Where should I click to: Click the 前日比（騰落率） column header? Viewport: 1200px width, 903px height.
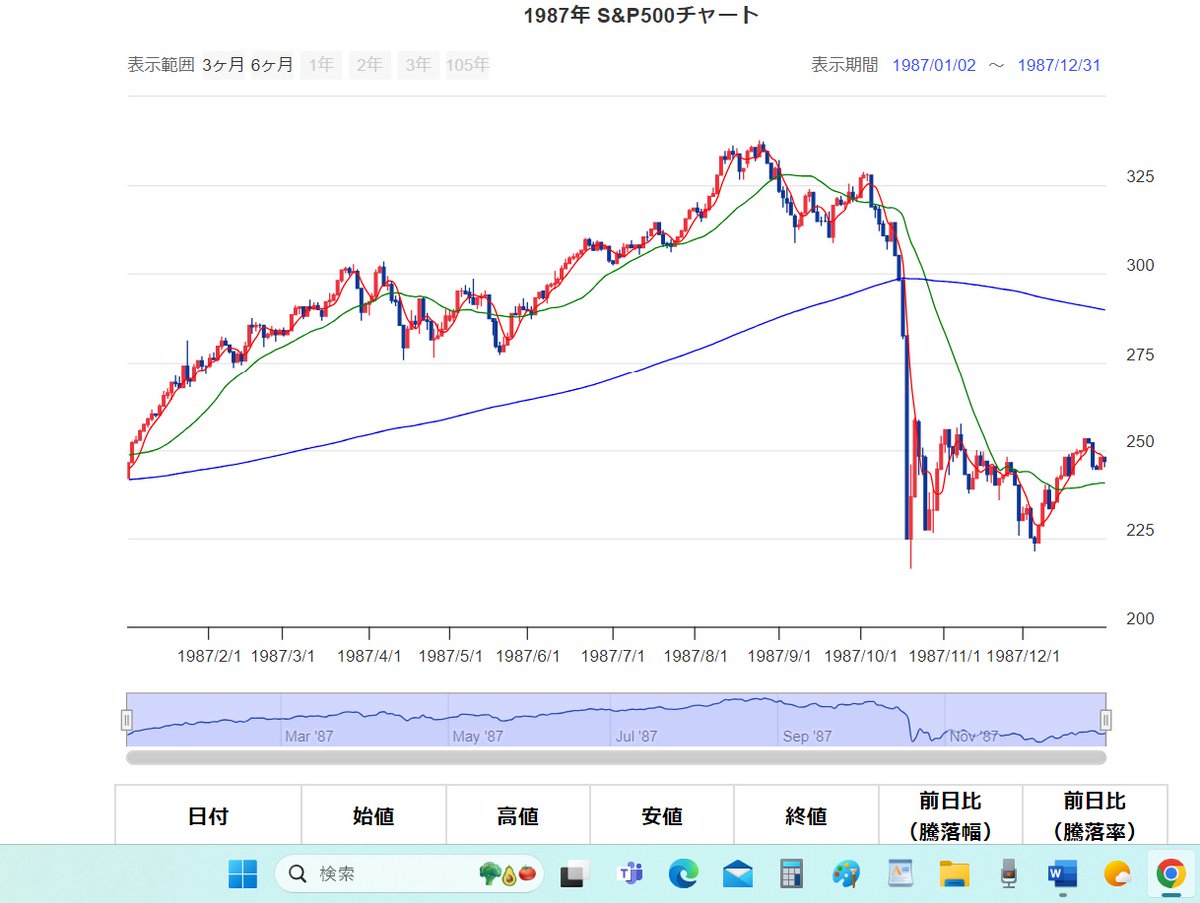[1094, 816]
